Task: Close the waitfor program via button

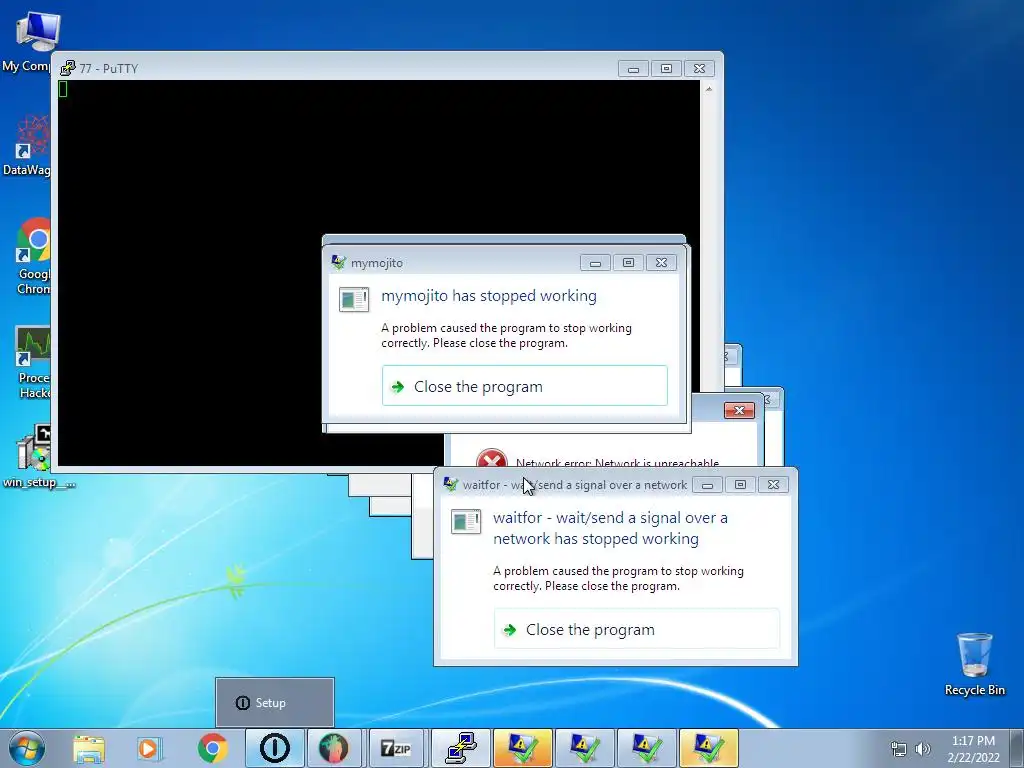Action: [637, 629]
